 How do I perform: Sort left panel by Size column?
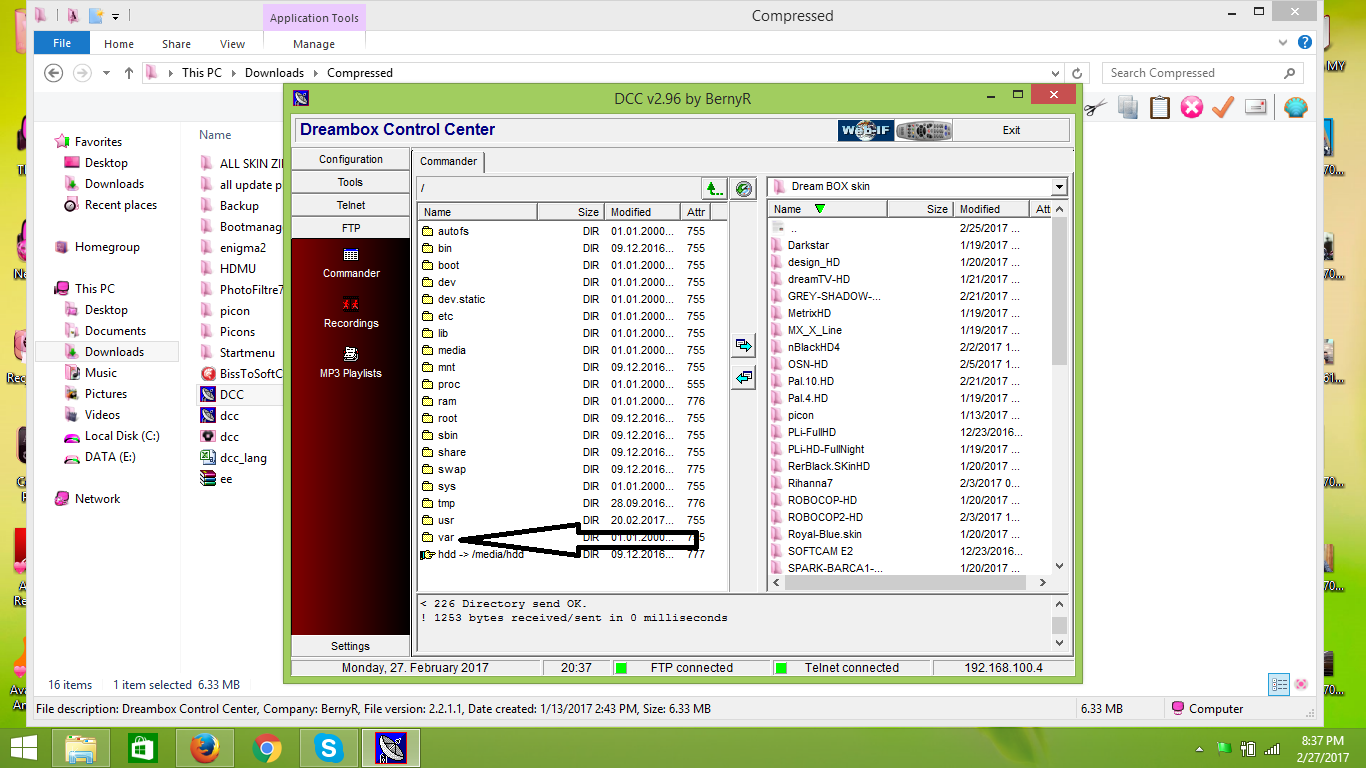pyautogui.click(x=570, y=212)
